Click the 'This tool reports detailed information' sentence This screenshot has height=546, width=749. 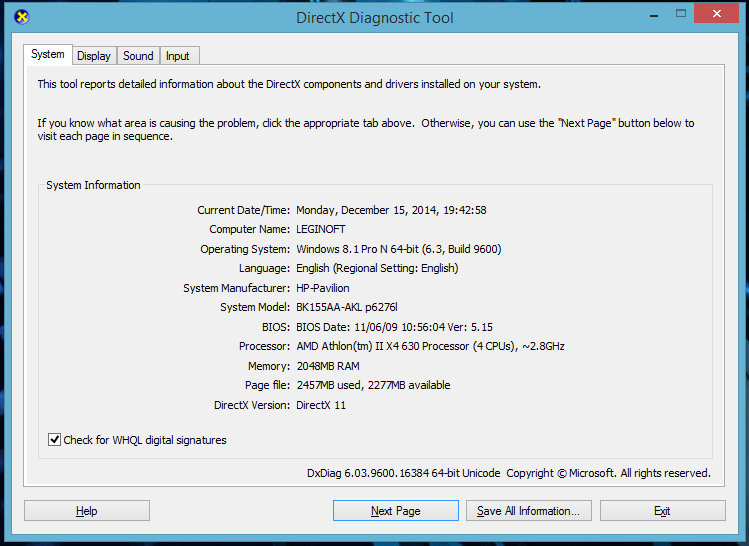(289, 84)
